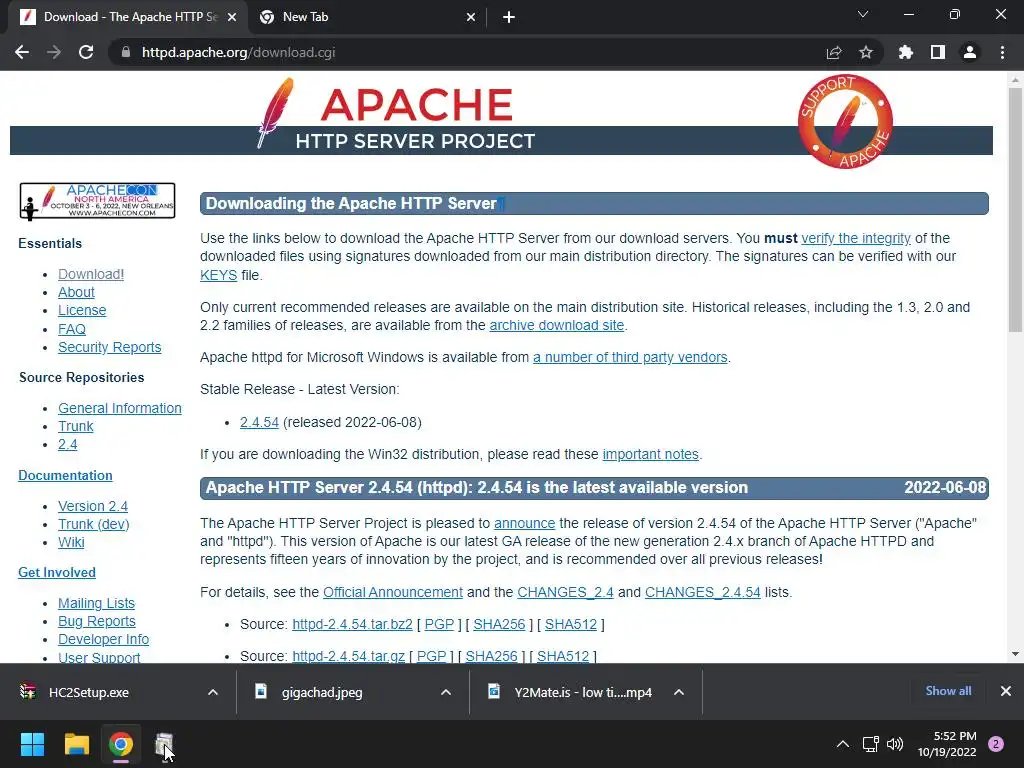Close the downloads bar
This screenshot has height=768, width=1024.
click(1006, 691)
